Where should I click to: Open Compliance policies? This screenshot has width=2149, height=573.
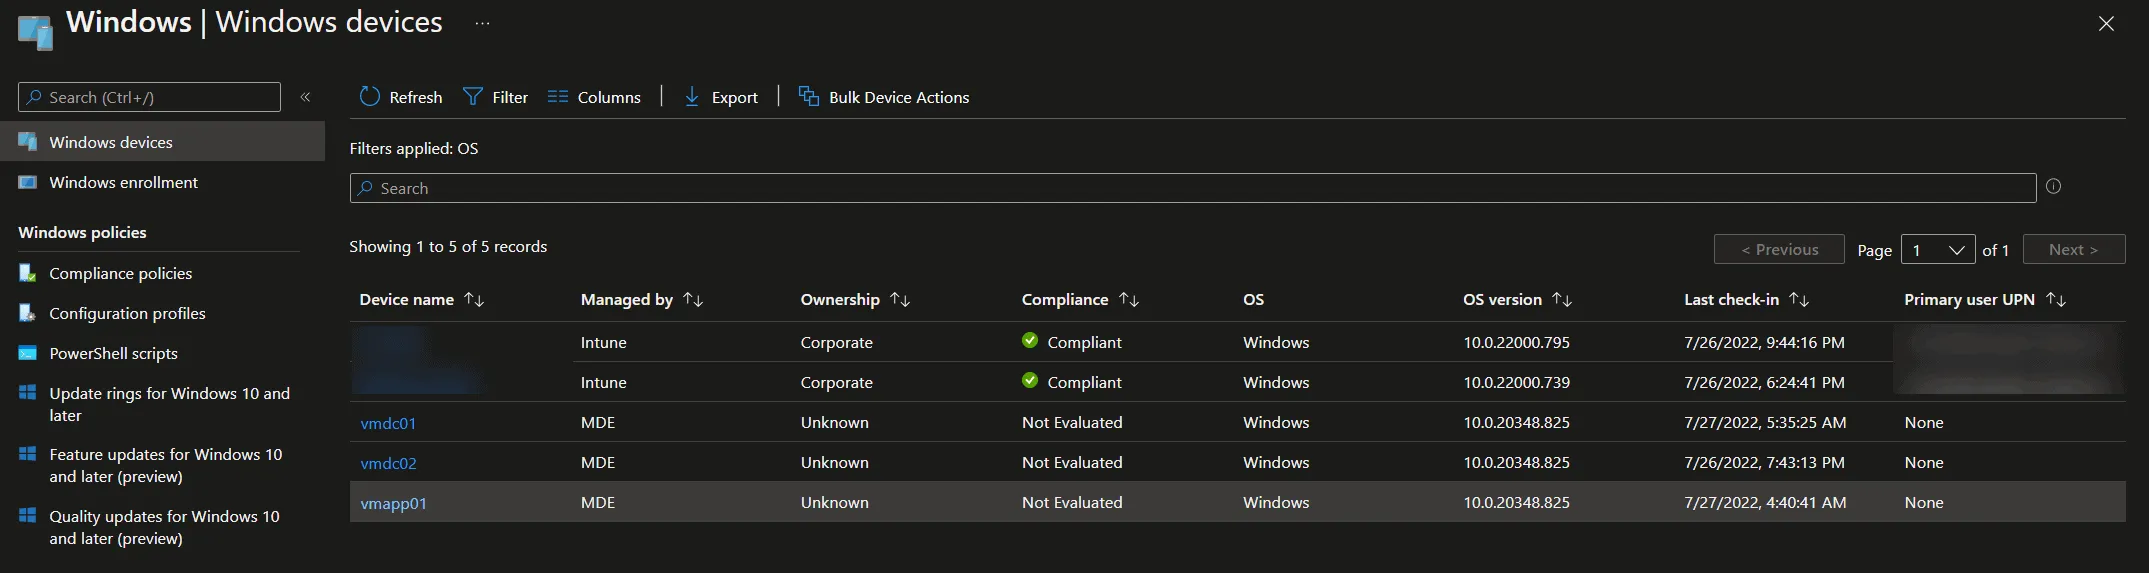(x=120, y=273)
